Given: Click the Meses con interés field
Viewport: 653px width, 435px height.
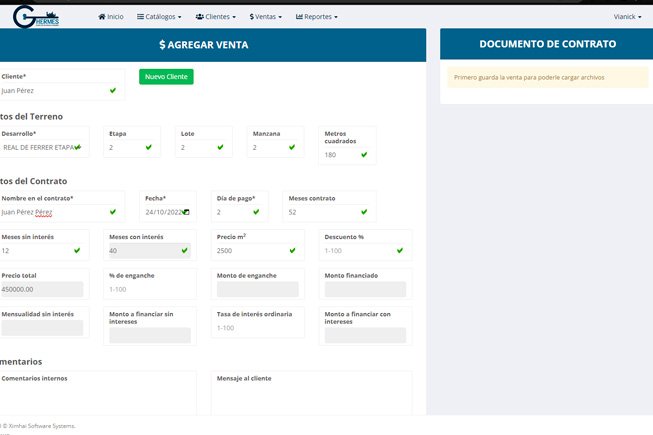Looking at the screenshot, I should coord(150,251).
